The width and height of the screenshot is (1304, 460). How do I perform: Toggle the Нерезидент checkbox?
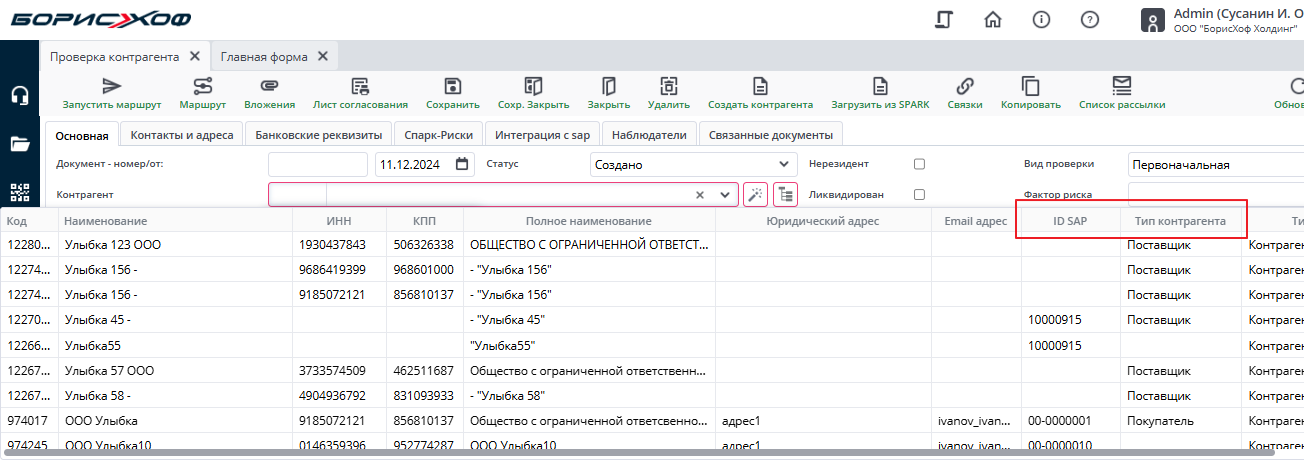919,164
